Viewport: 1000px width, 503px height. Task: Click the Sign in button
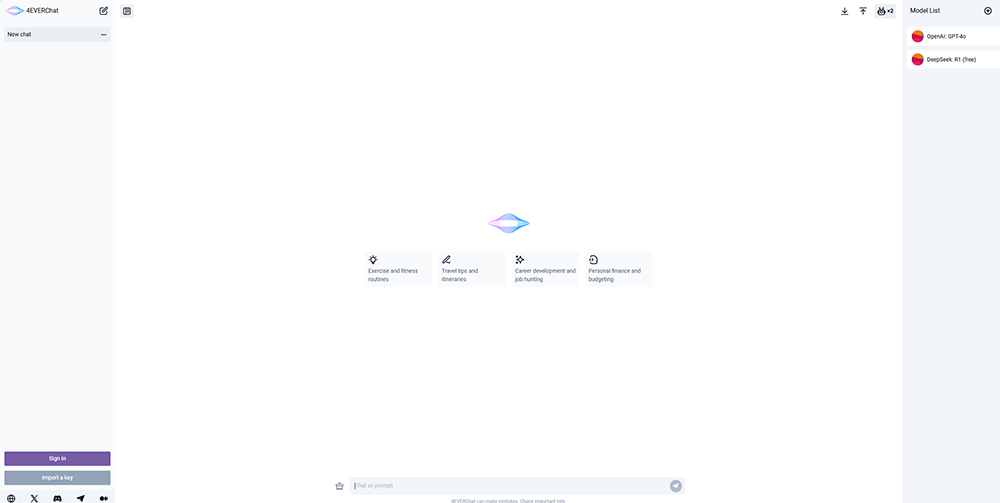click(57, 458)
